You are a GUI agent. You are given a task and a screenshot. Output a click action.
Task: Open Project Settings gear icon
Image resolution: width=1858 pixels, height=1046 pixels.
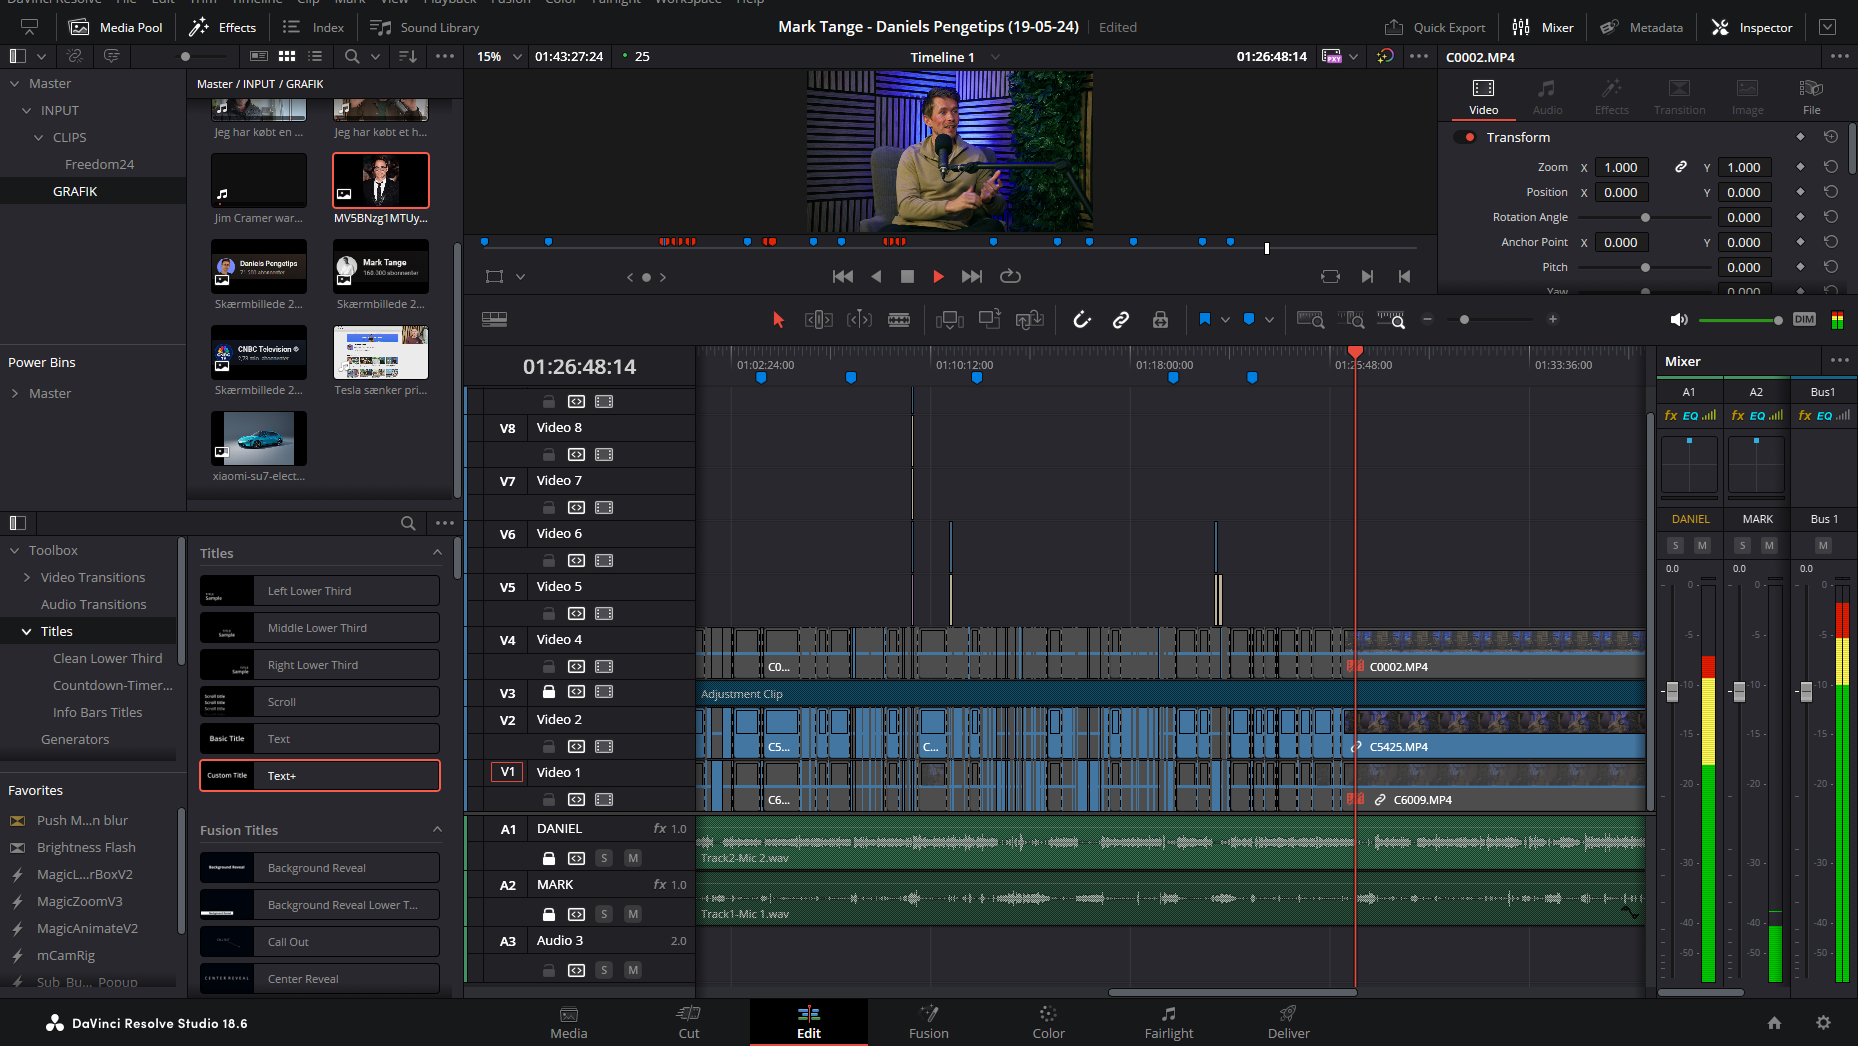point(1823,1023)
